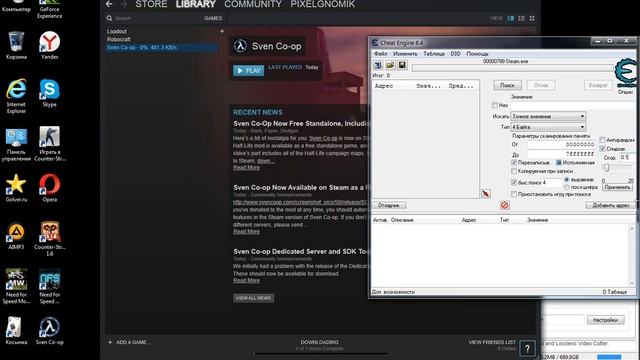
Task: Open the Opera desktop icon
Action: [49, 188]
